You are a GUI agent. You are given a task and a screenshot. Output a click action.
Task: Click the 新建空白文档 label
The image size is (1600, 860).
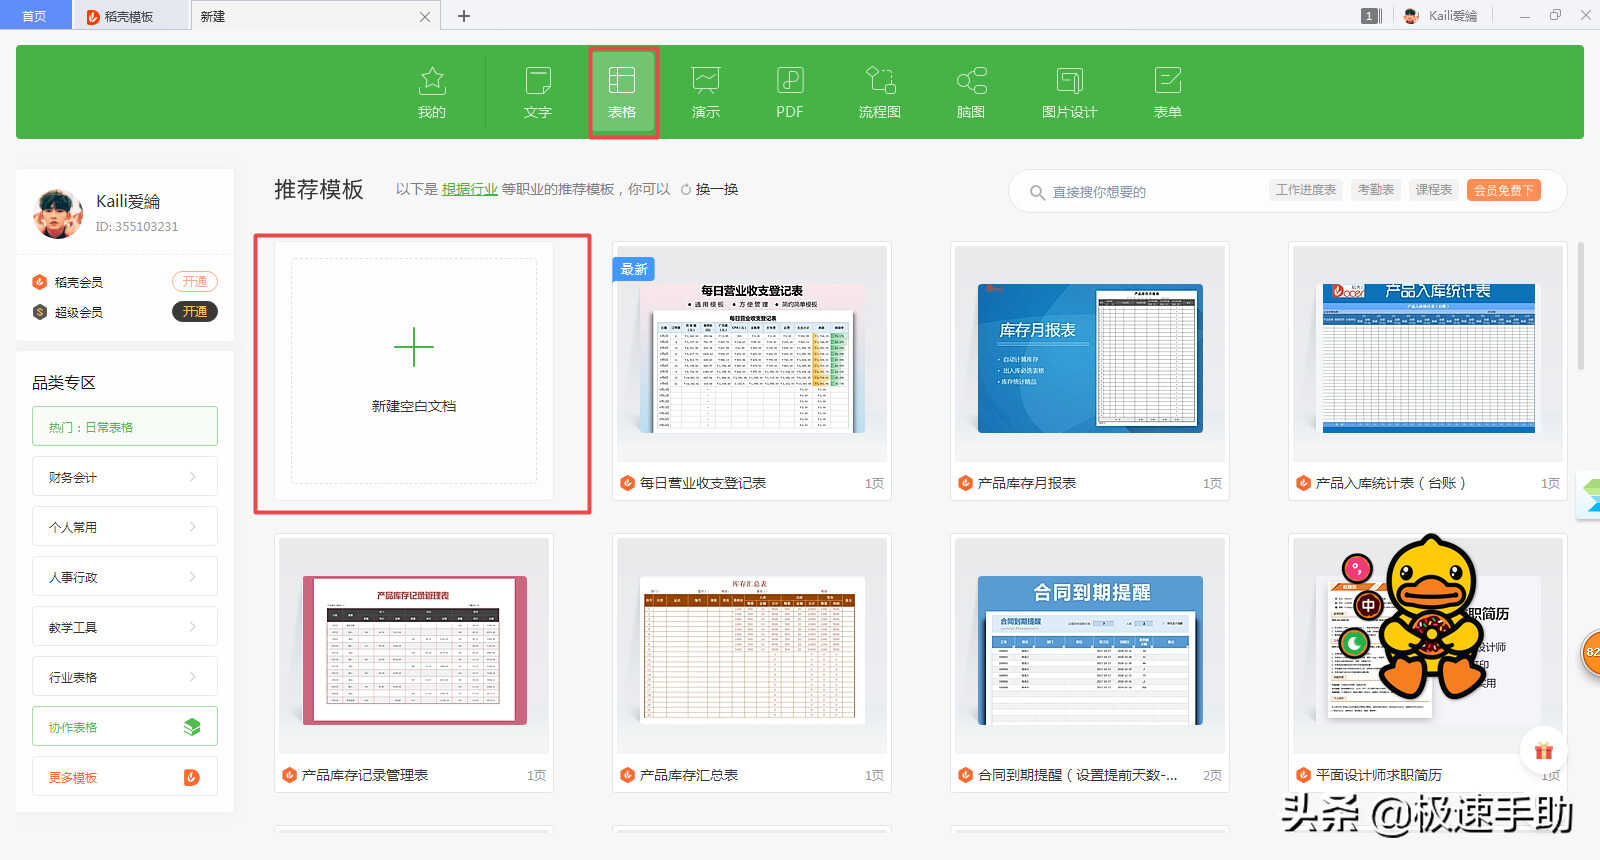pyautogui.click(x=414, y=406)
